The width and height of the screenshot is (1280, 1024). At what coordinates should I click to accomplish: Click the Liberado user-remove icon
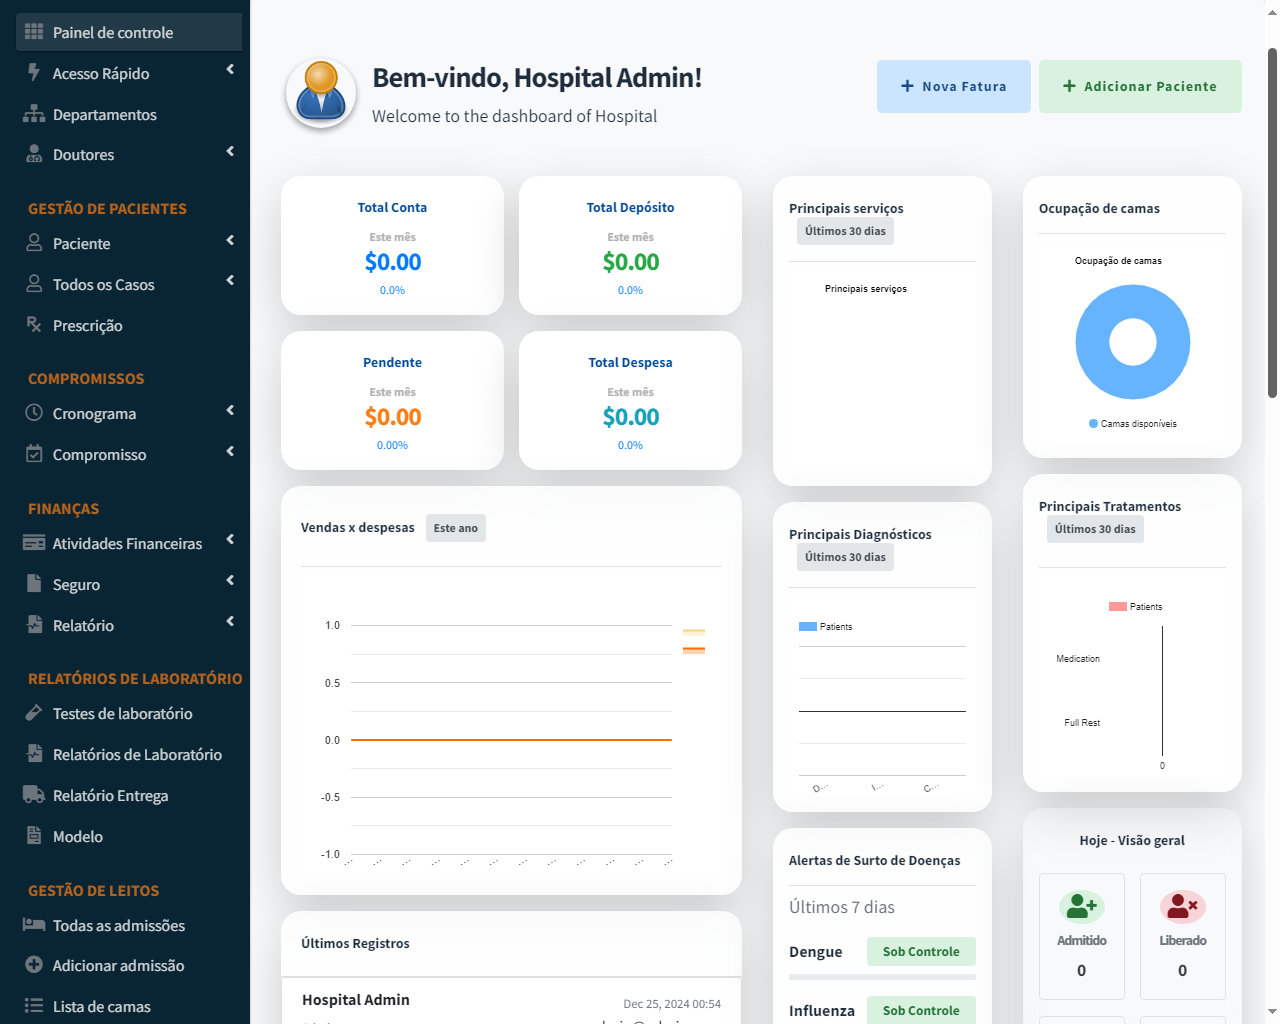pos(1182,906)
